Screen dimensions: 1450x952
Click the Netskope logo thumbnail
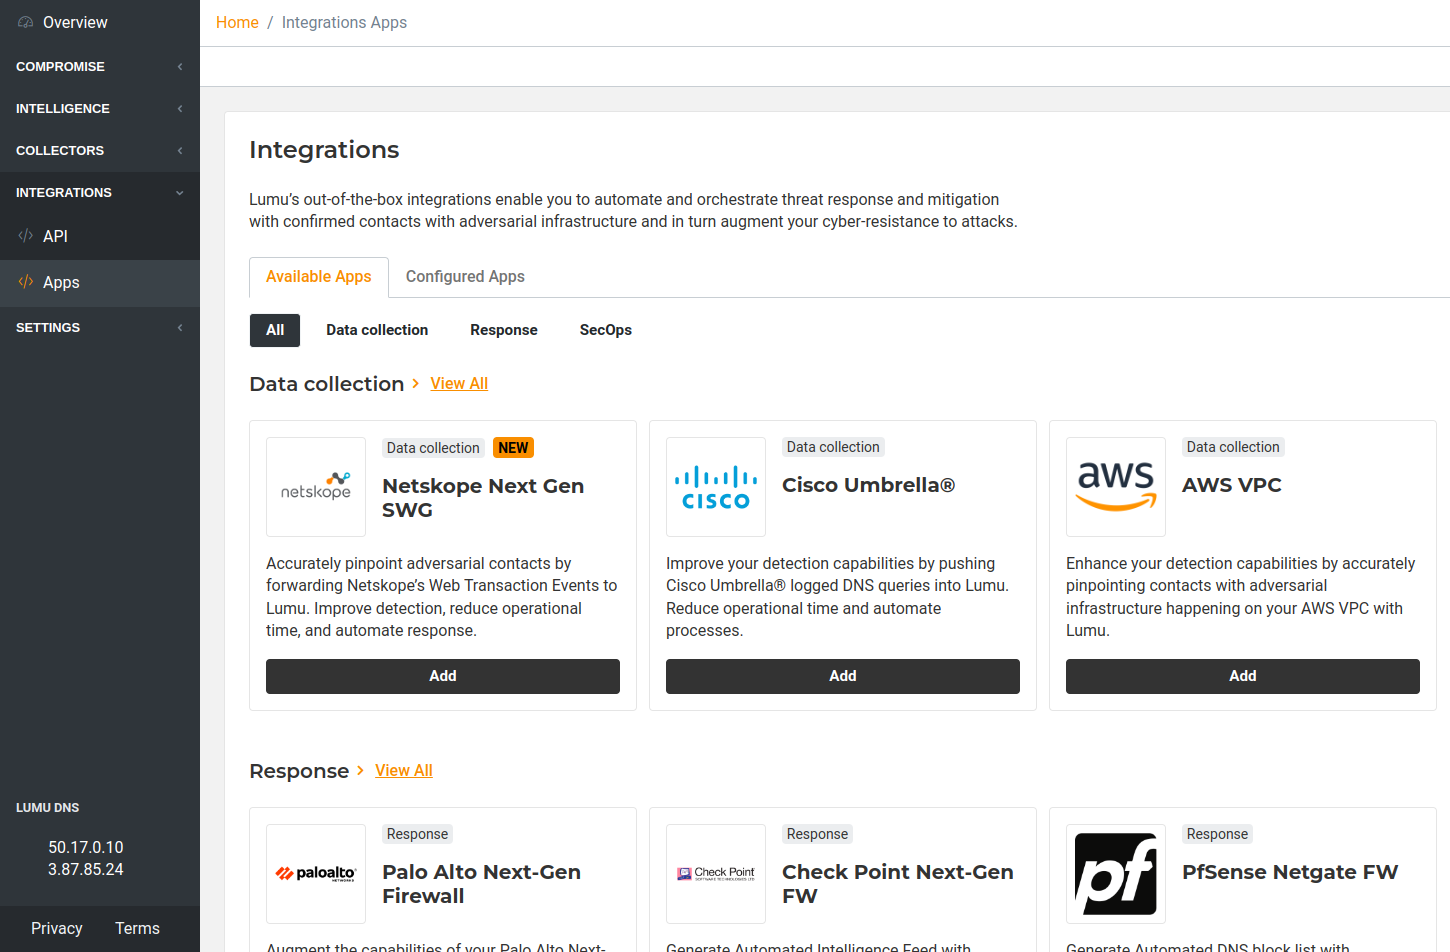coord(316,487)
